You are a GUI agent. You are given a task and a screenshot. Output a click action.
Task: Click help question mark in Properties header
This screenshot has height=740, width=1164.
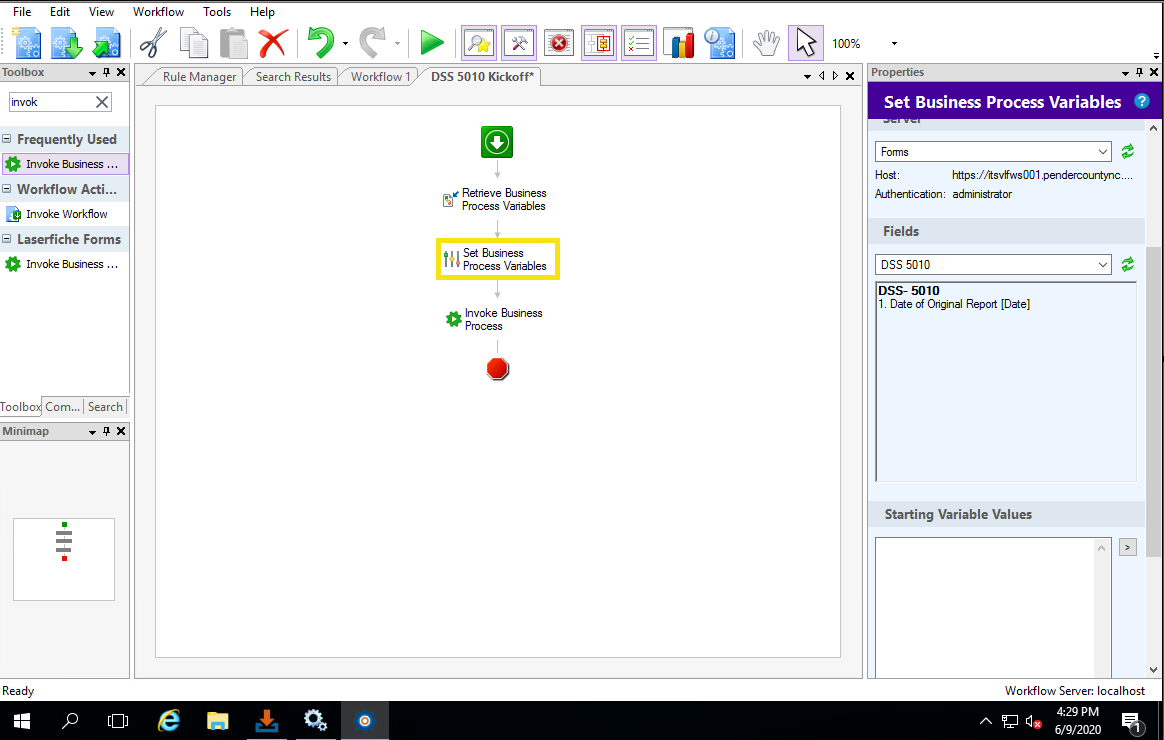point(1141,101)
